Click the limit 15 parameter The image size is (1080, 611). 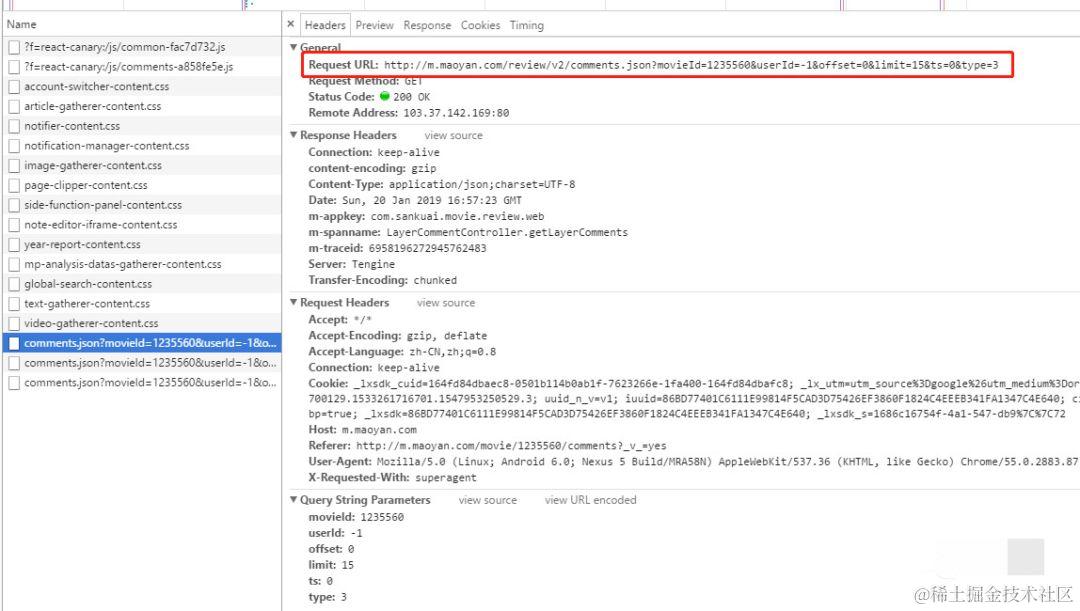tap(331, 565)
